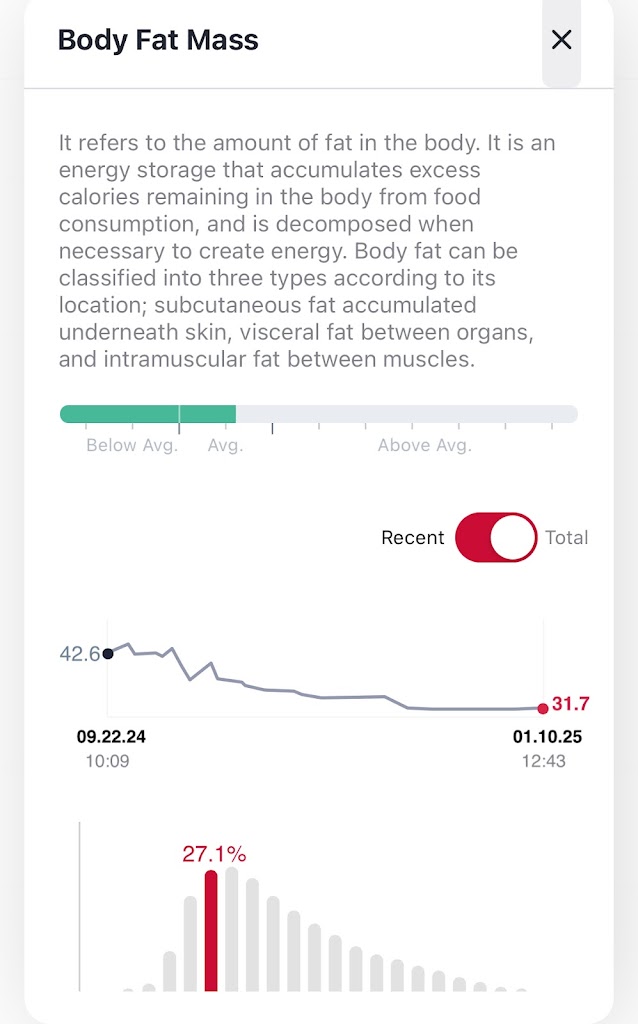
Task: Select the Total view label
Action: [566, 538]
